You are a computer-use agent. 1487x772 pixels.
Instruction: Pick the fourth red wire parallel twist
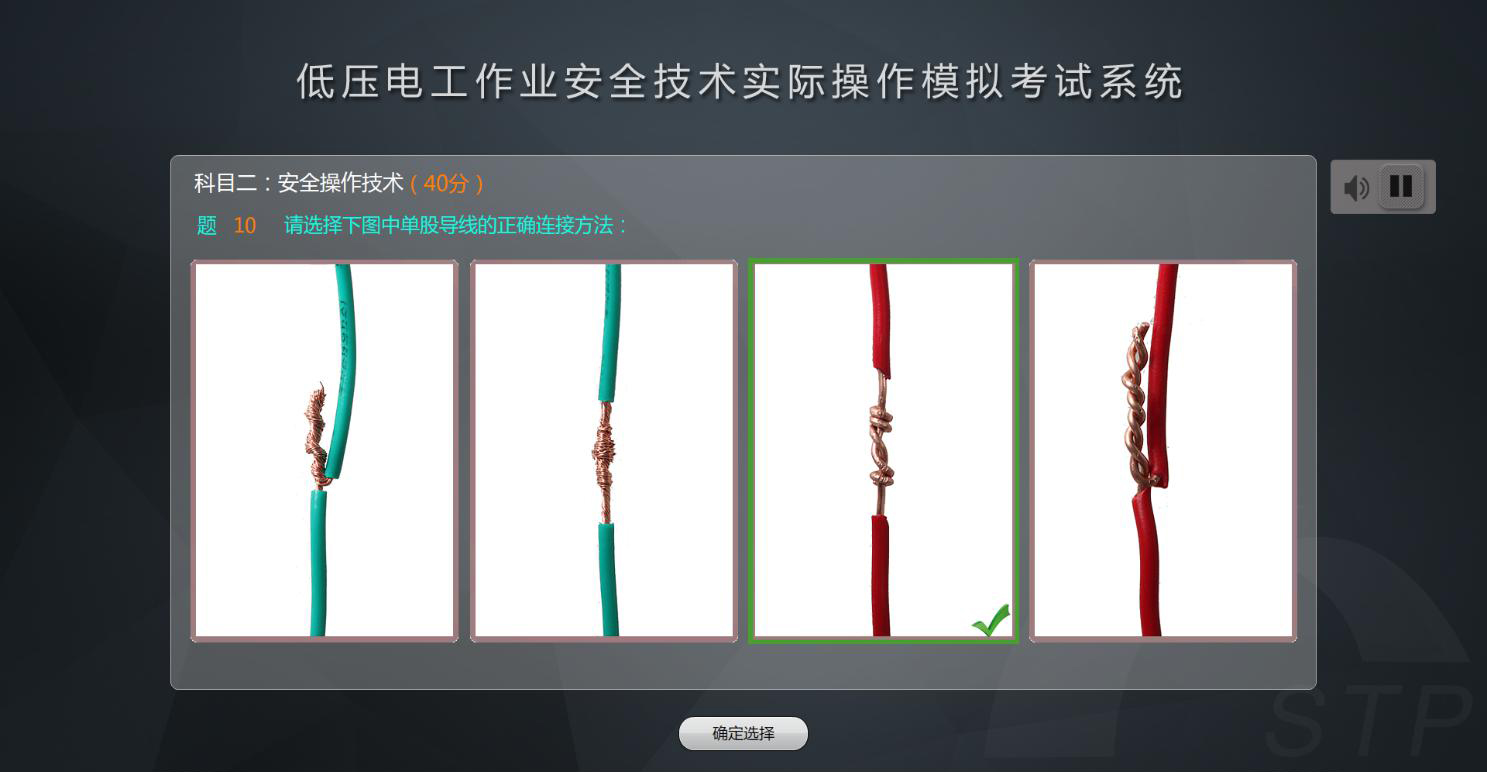[1163, 450]
